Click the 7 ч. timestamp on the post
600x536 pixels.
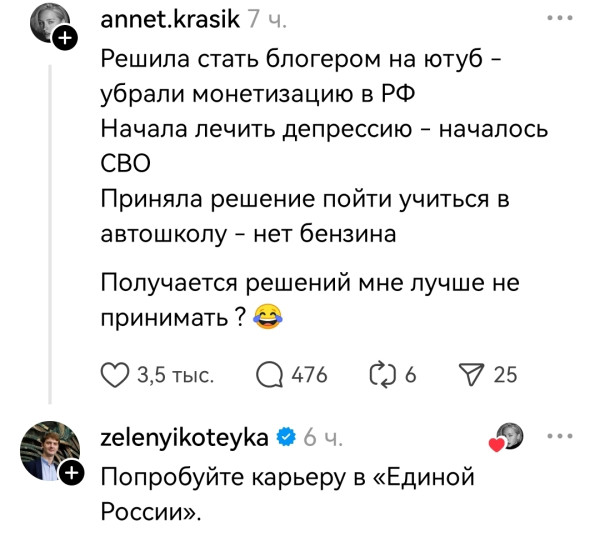tap(267, 18)
